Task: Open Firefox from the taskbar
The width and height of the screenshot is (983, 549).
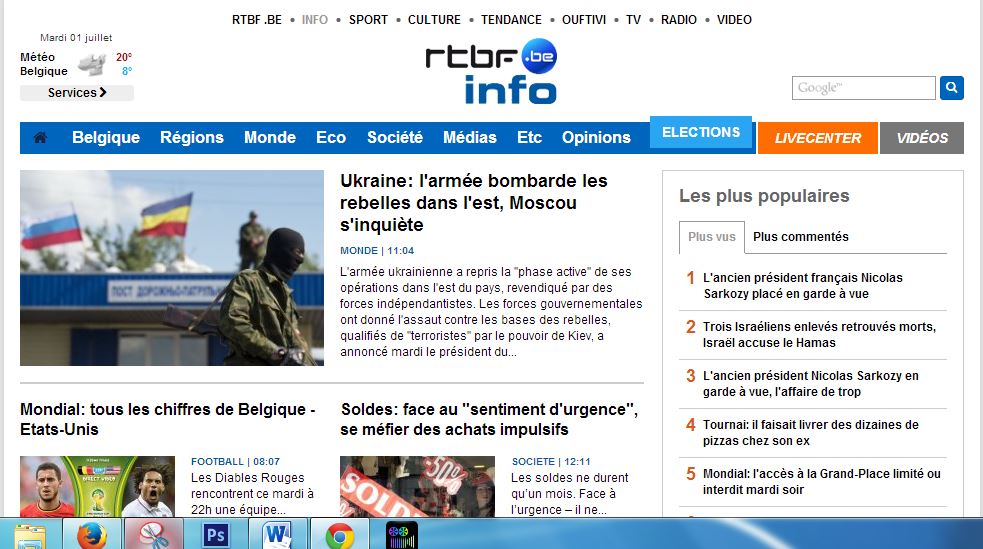Action: click(x=92, y=535)
